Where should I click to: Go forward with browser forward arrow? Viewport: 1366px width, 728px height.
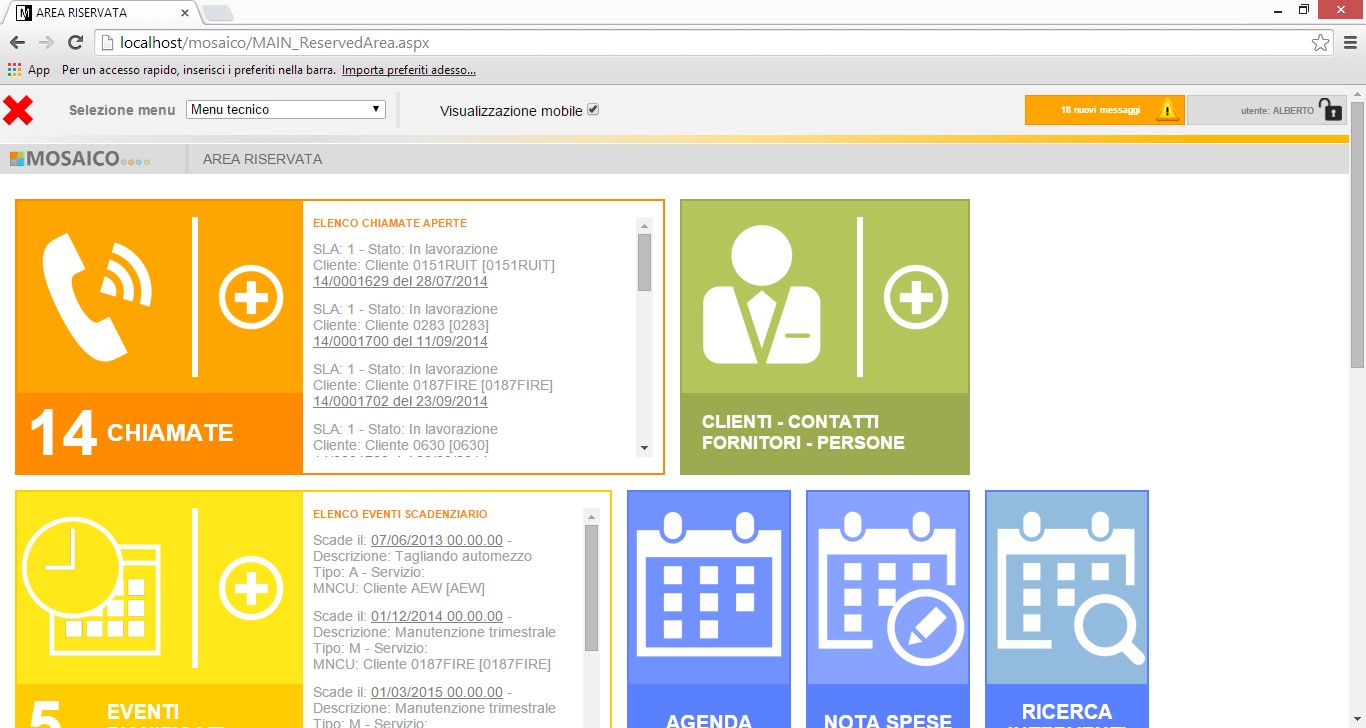tap(46, 43)
